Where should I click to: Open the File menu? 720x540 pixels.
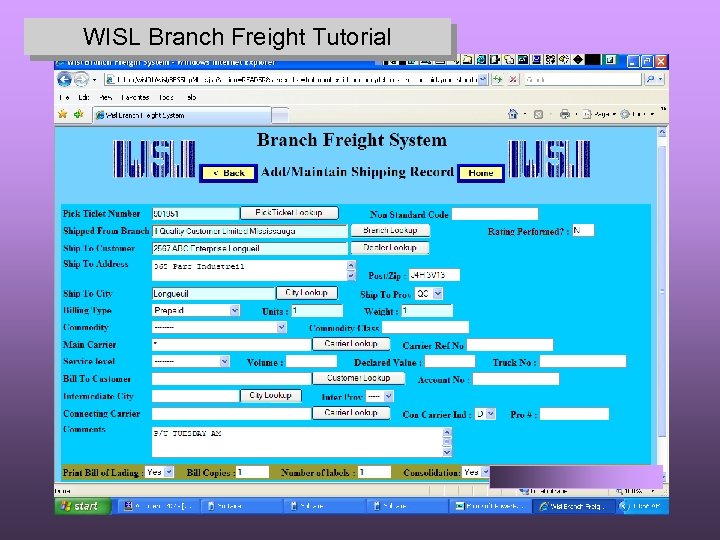click(x=64, y=97)
